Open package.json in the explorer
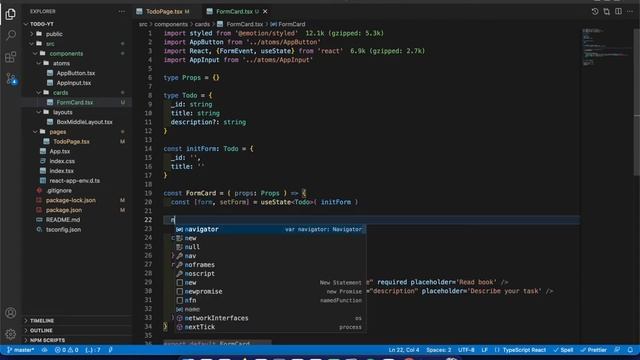640x360 pixels. [64, 210]
